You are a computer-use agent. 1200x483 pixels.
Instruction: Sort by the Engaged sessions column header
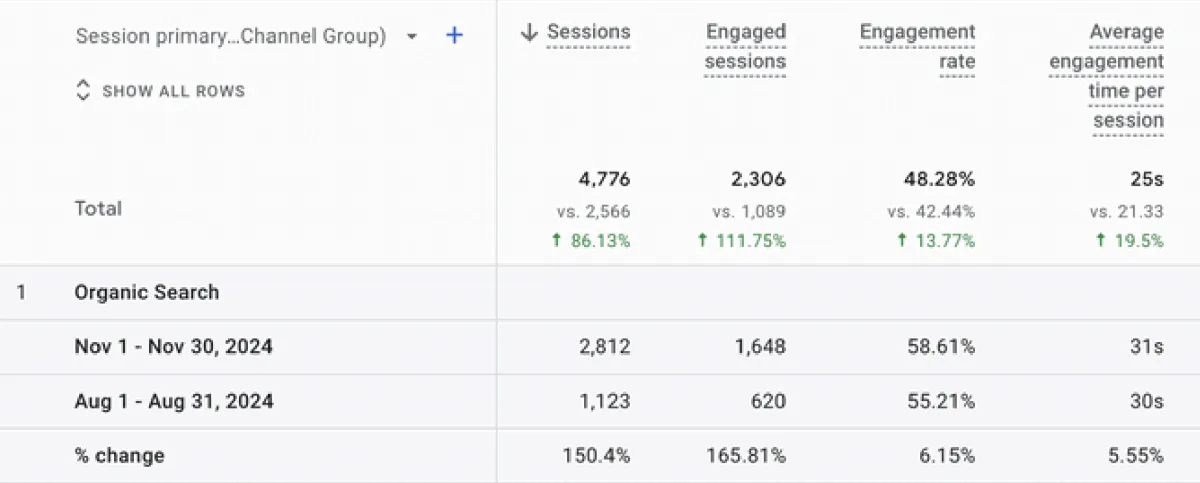745,47
